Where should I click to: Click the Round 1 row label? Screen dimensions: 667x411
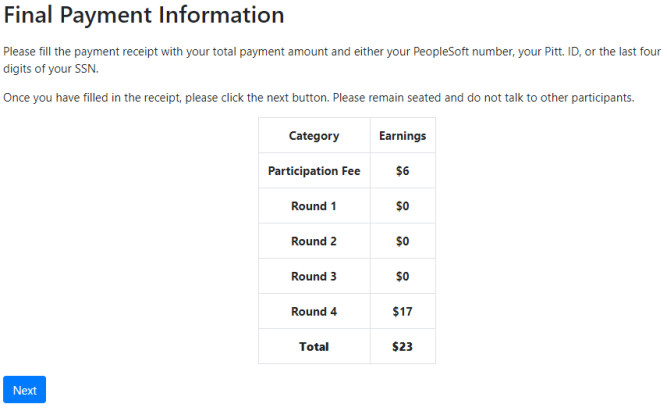(x=314, y=206)
